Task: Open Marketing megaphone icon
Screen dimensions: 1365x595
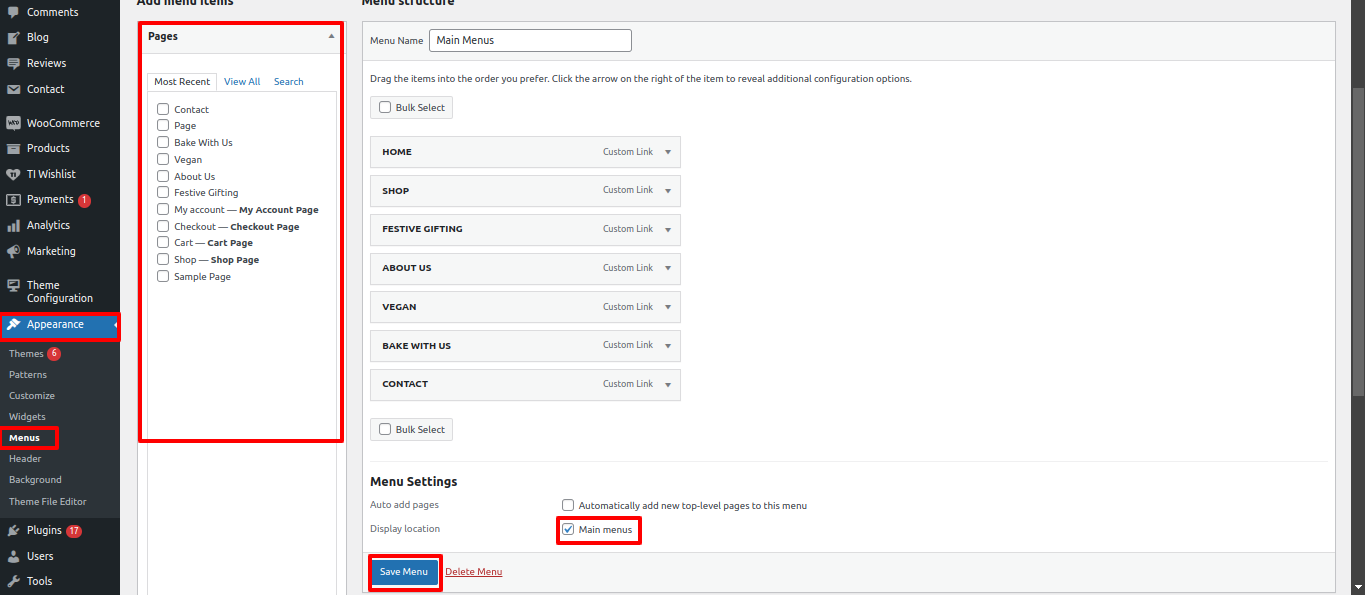Action: (x=13, y=251)
